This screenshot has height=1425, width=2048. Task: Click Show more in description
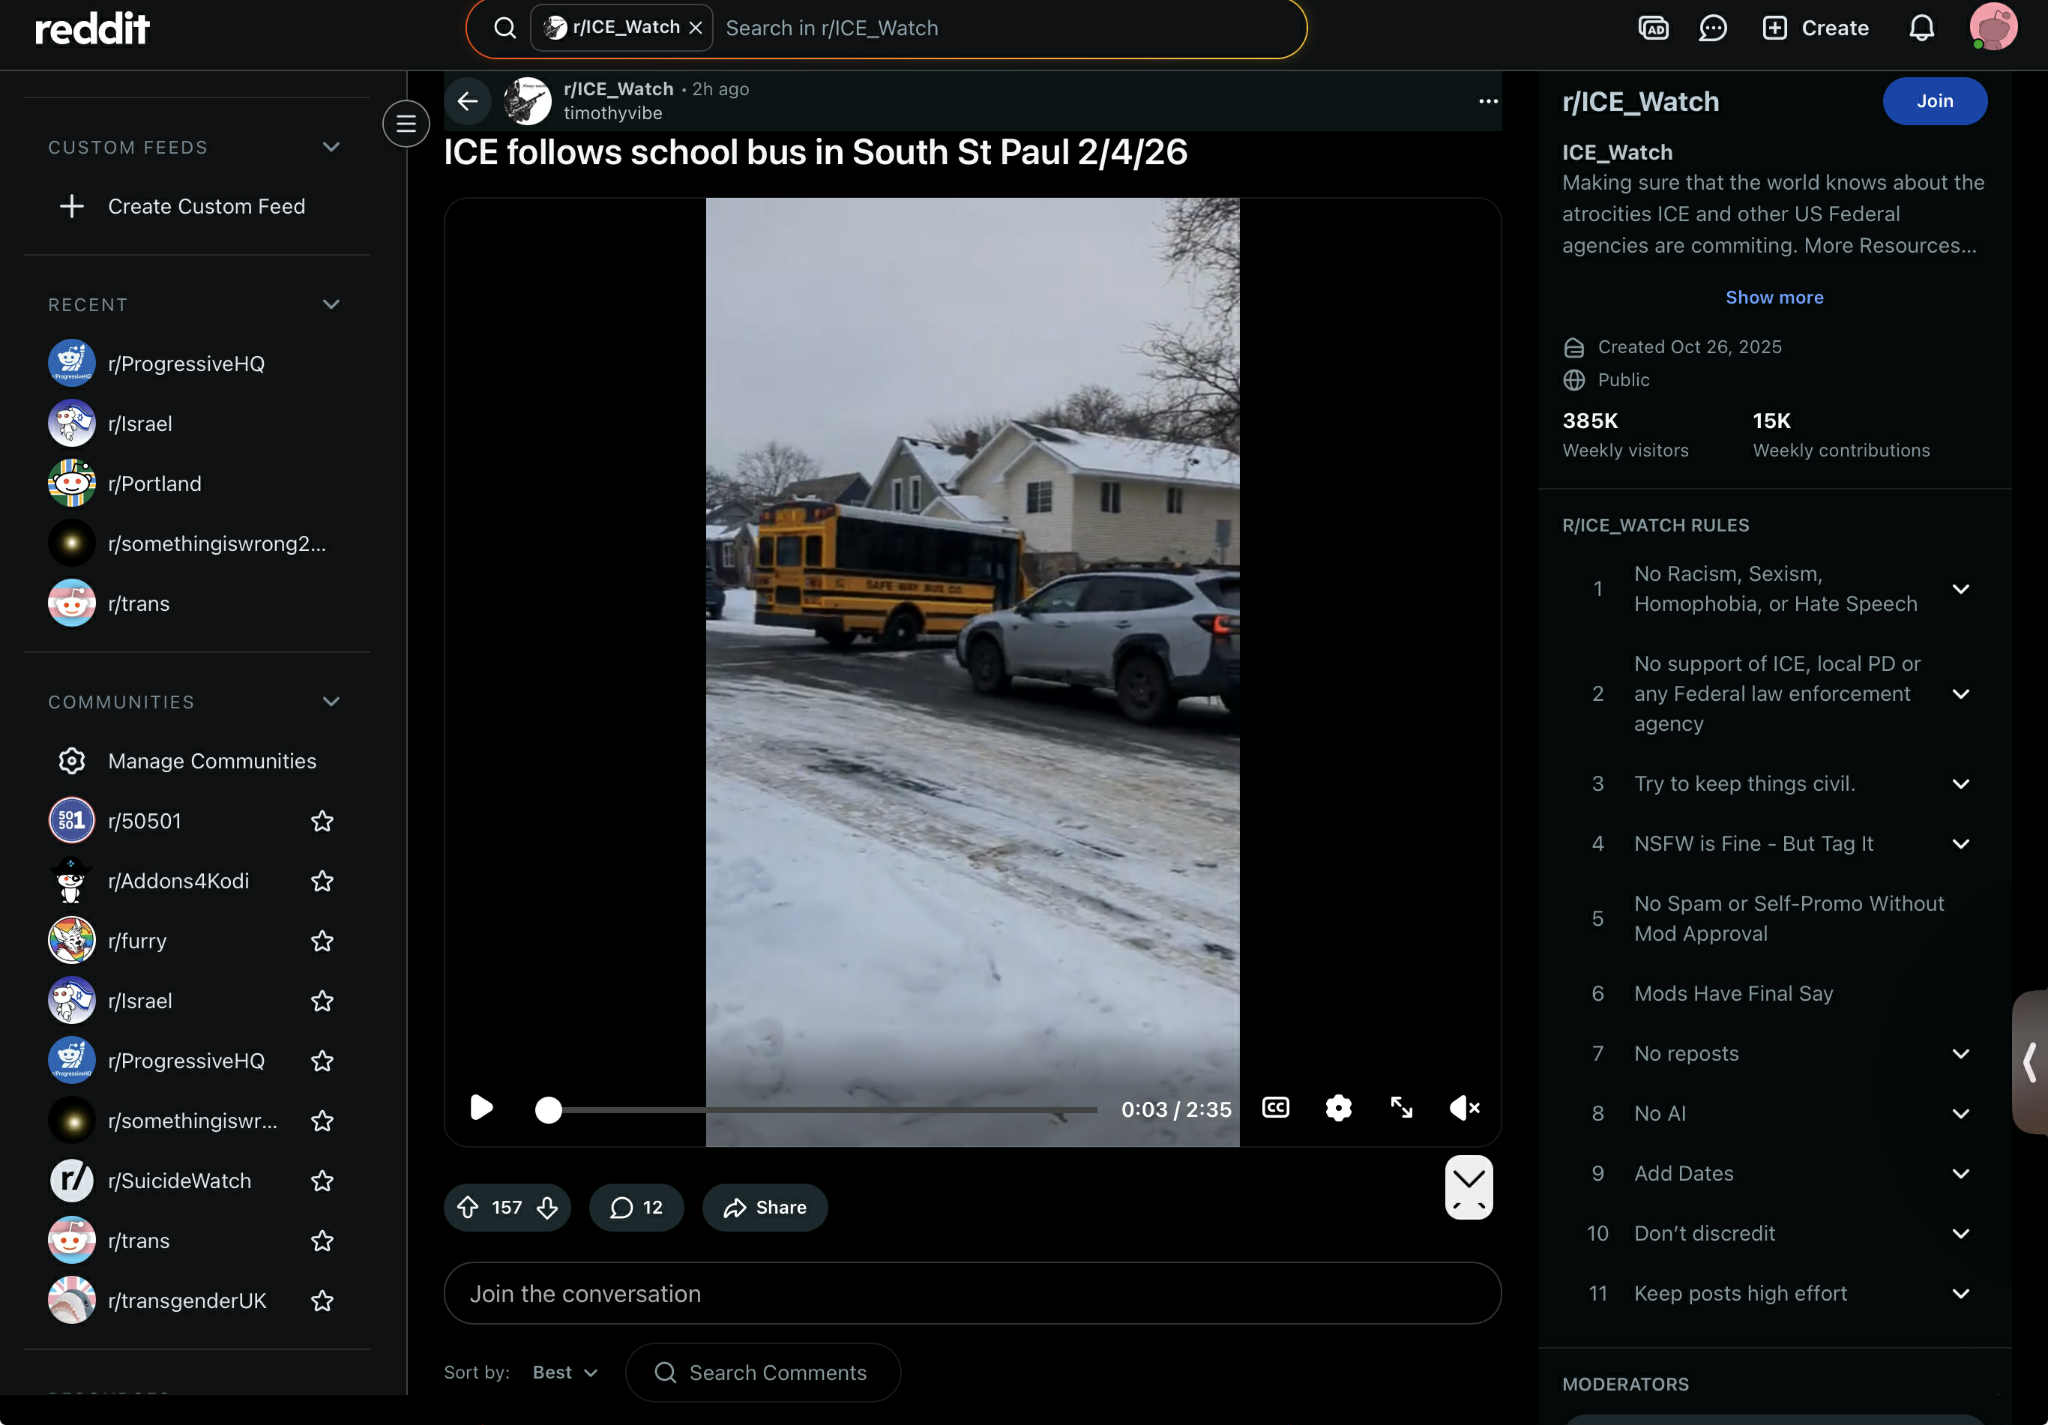click(x=1774, y=297)
